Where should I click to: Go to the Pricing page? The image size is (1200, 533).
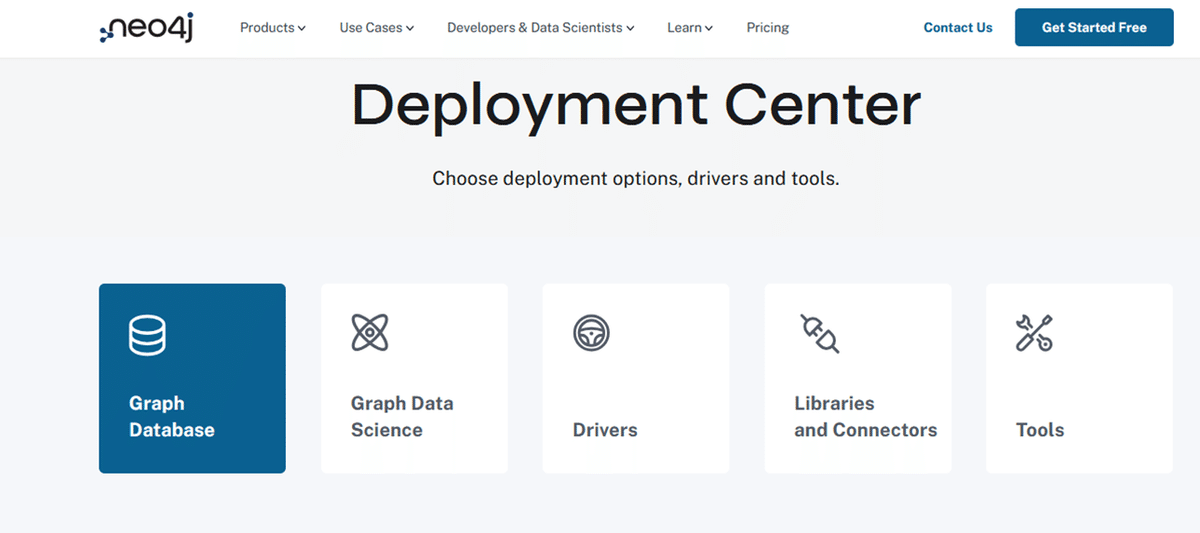click(x=768, y=28)
